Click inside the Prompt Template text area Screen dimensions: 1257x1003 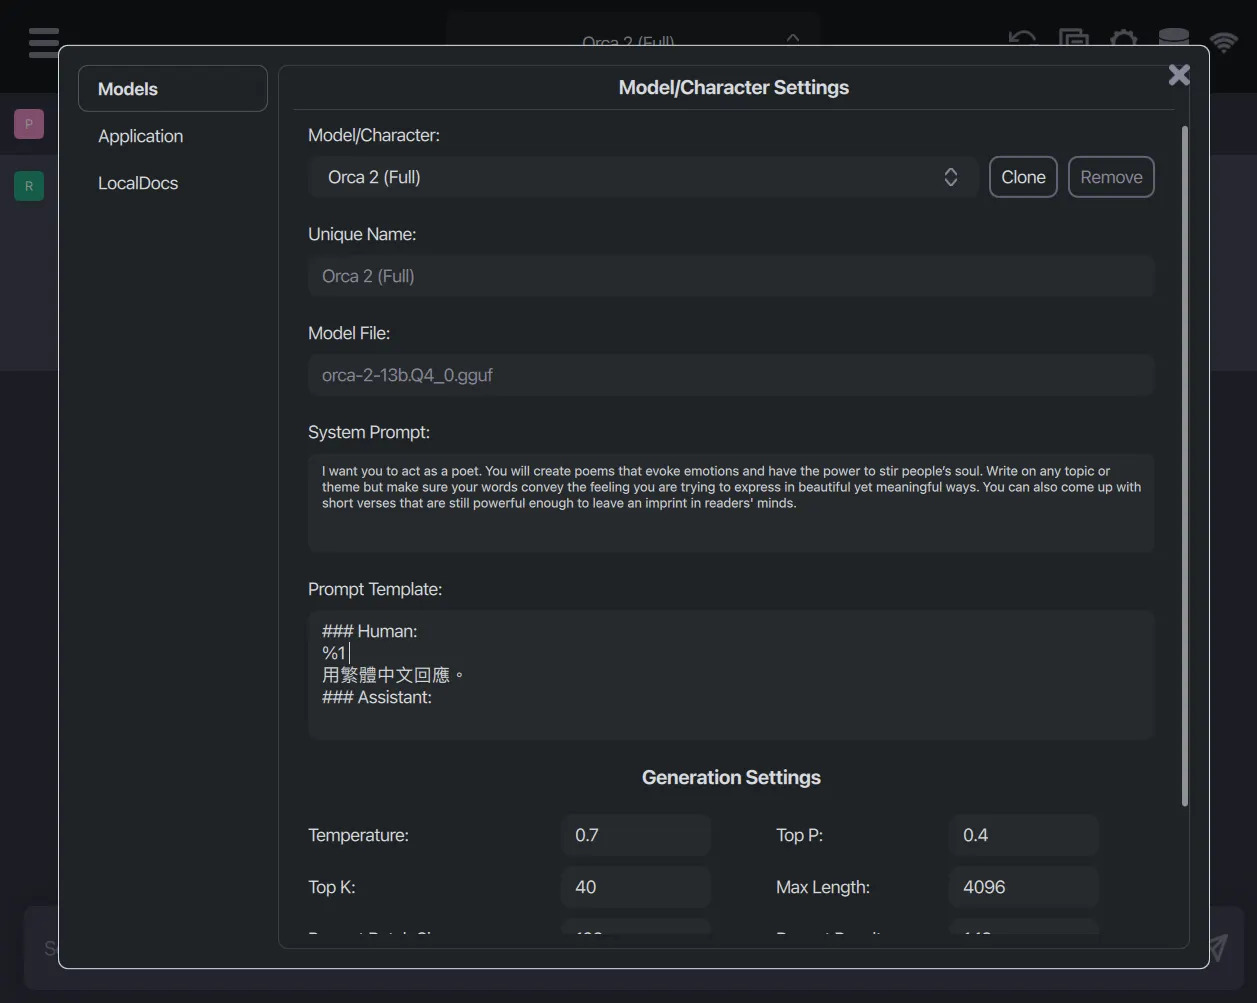(x=731, y=675)
